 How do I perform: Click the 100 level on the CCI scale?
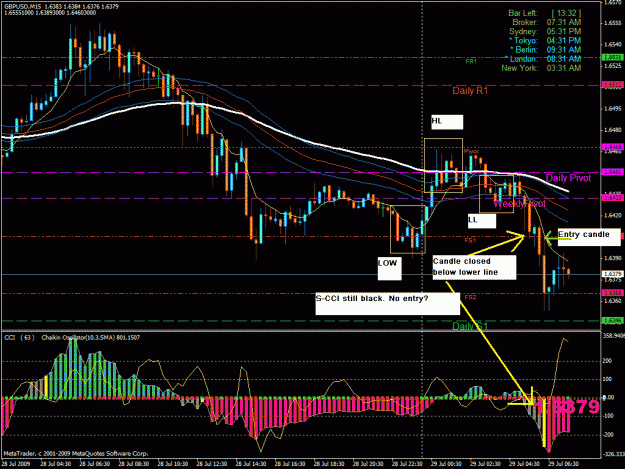click(x=607, y=379)
